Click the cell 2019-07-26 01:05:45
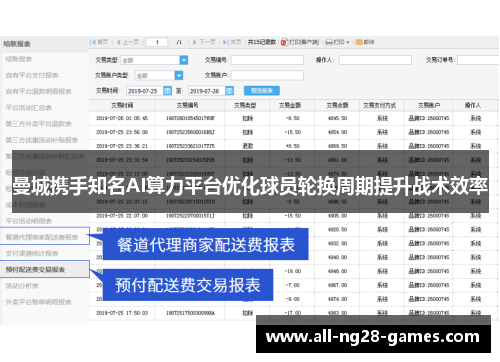500x362 pixels. tap(122, 118)
